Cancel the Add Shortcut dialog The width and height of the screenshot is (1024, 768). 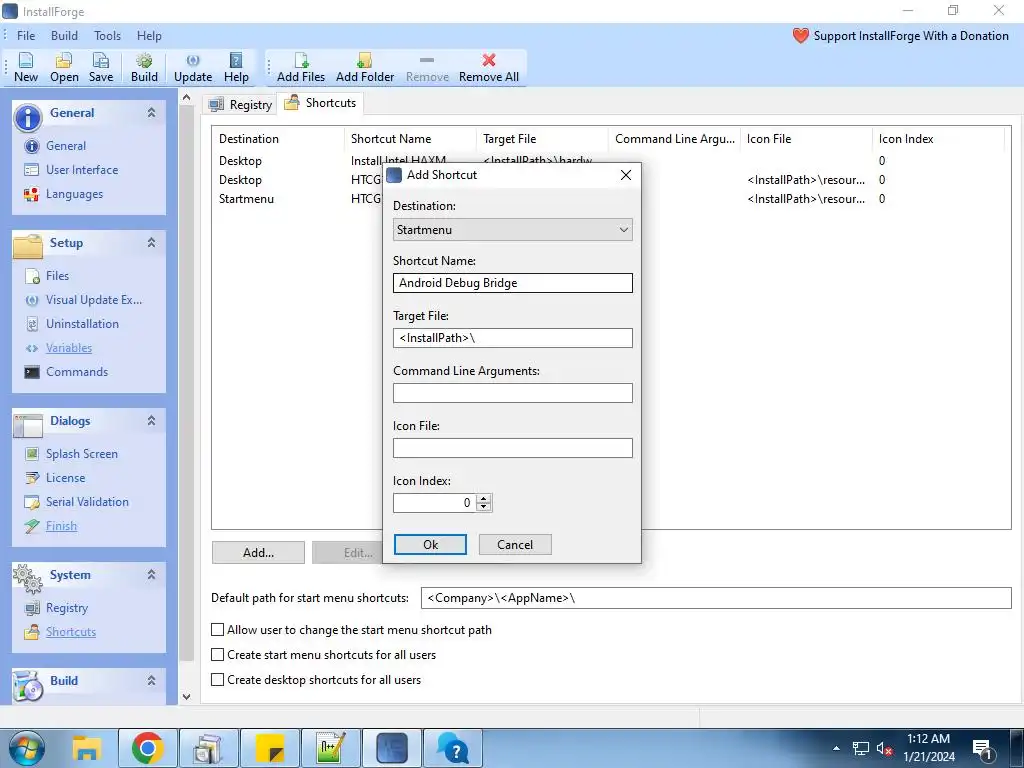click(x=515, y=545)
